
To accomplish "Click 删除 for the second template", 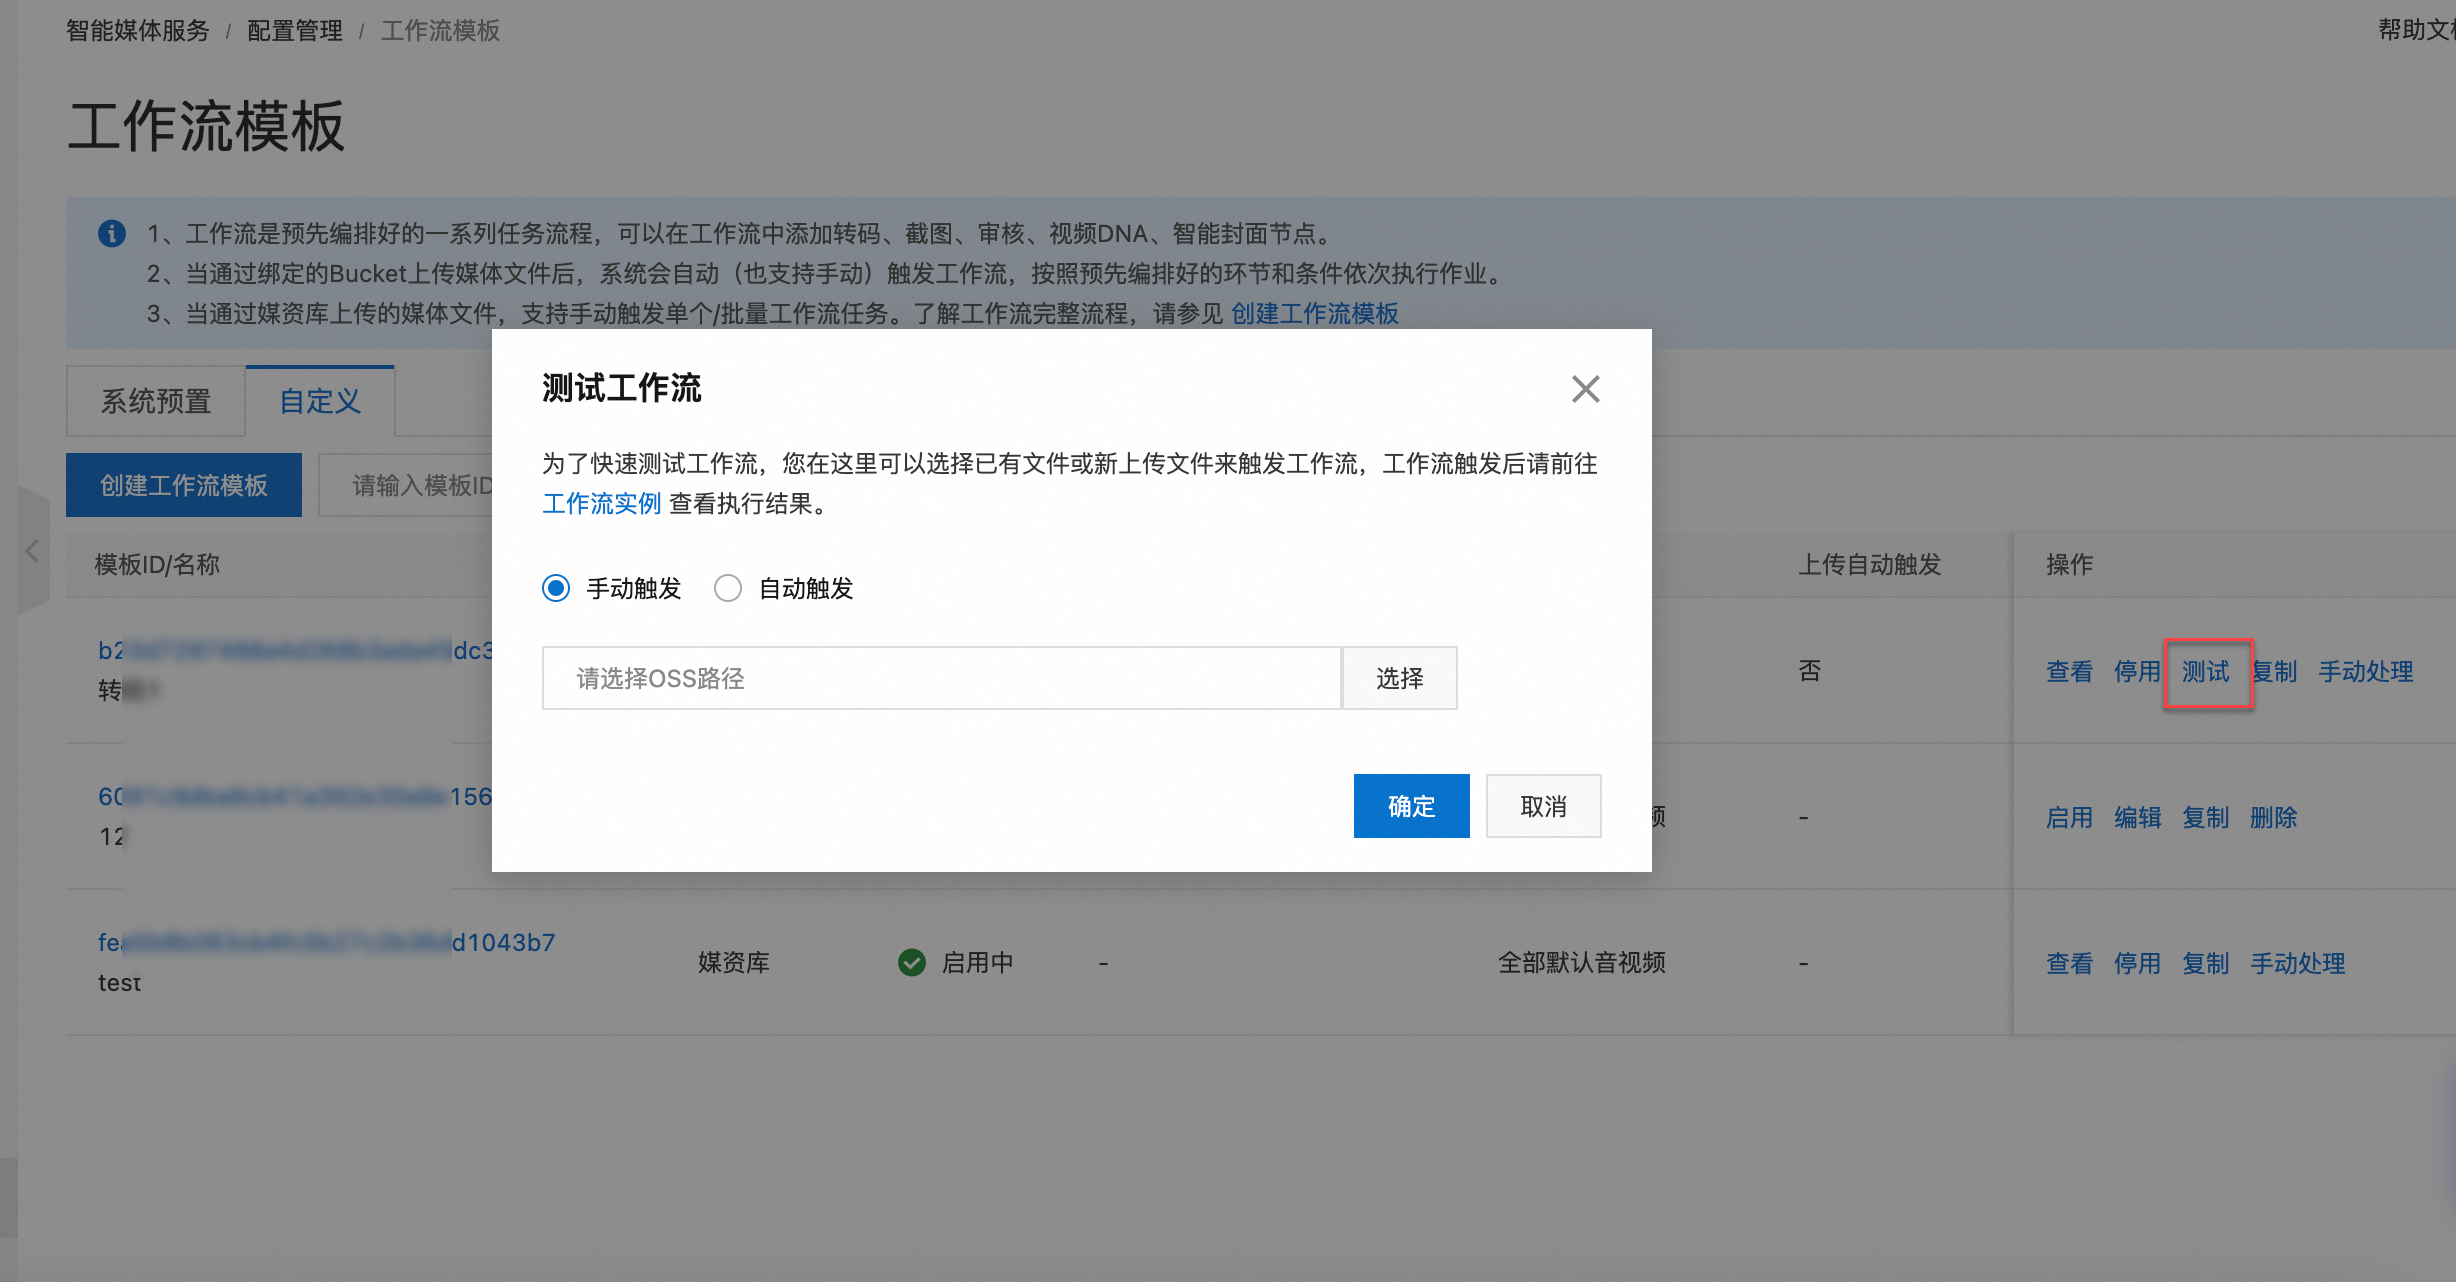I will pyautogui.click(x=2273, y=817).
